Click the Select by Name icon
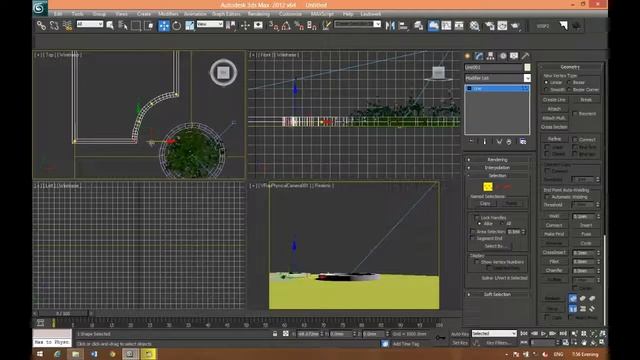 (123, 25)
